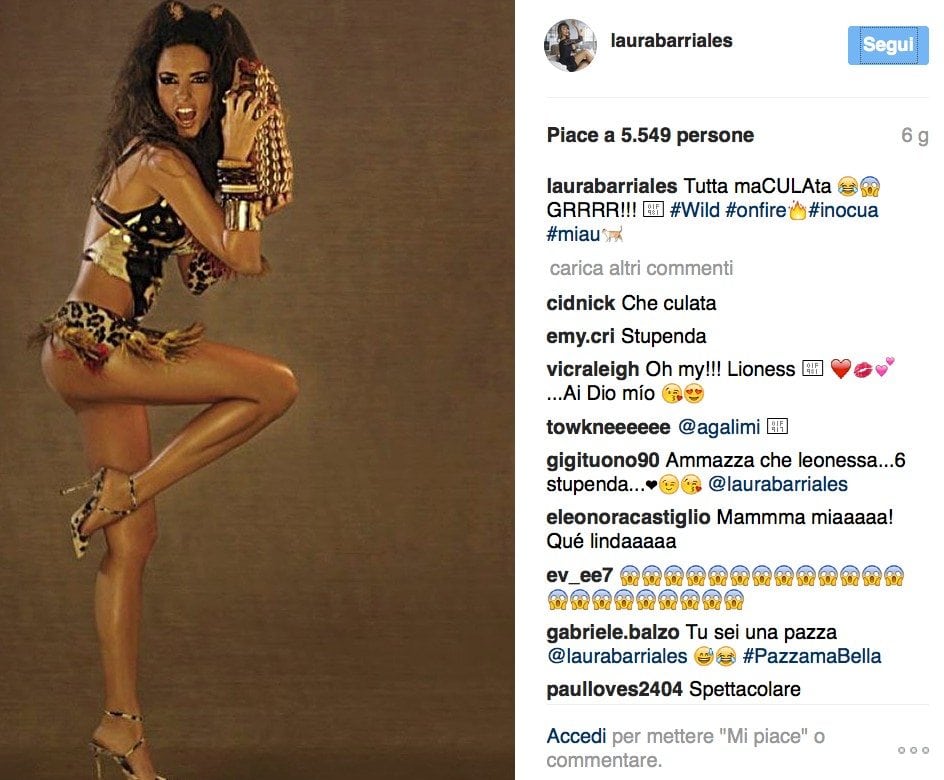944x780 pixels.
Task: Open gigituono90's profile
Action: [603, 460]
